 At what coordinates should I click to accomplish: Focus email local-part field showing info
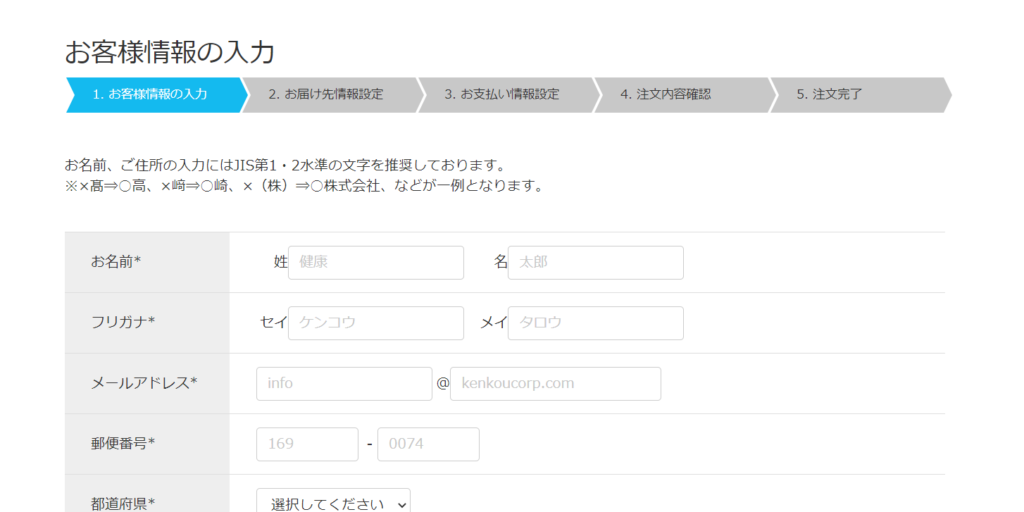[344, 384]
